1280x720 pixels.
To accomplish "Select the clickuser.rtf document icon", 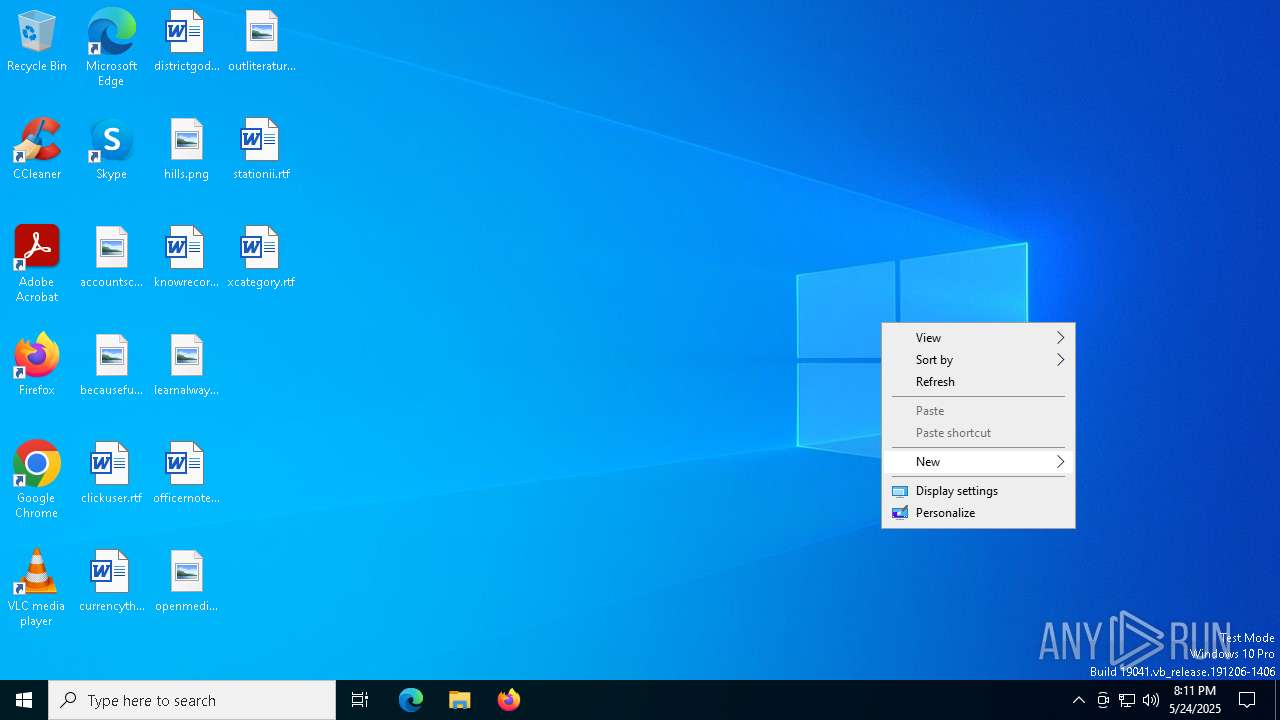I will (111, 474).
